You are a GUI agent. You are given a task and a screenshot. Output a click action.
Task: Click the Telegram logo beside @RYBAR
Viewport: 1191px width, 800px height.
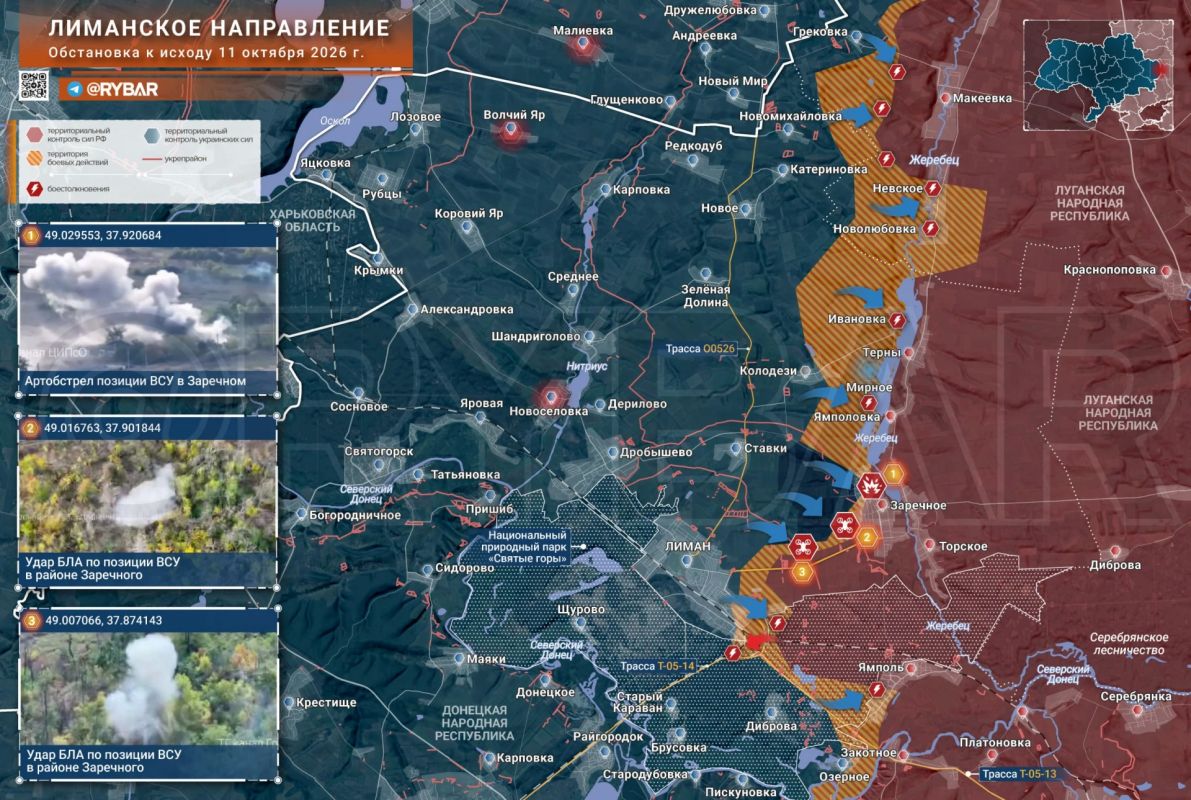tap(74, 90)
